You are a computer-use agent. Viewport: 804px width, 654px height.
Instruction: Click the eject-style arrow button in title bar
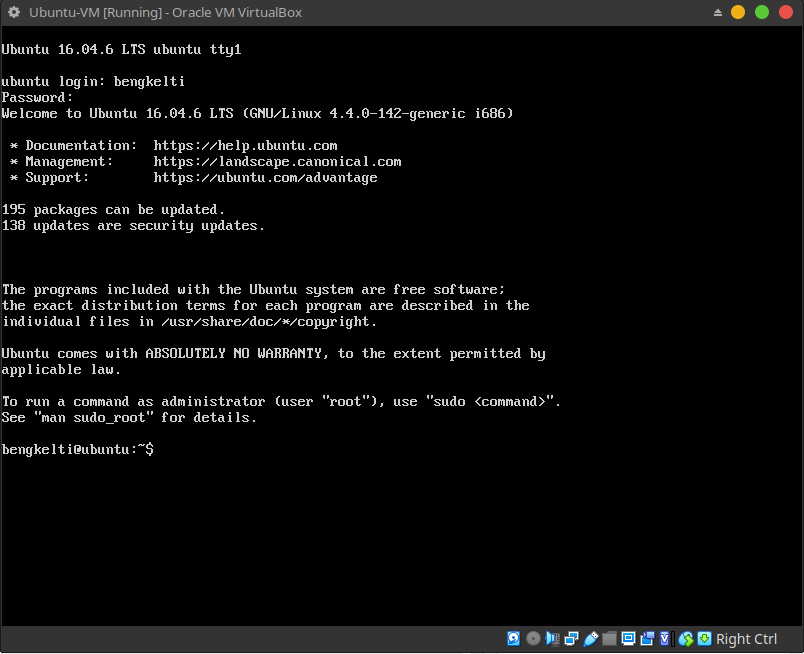(718, 12)
